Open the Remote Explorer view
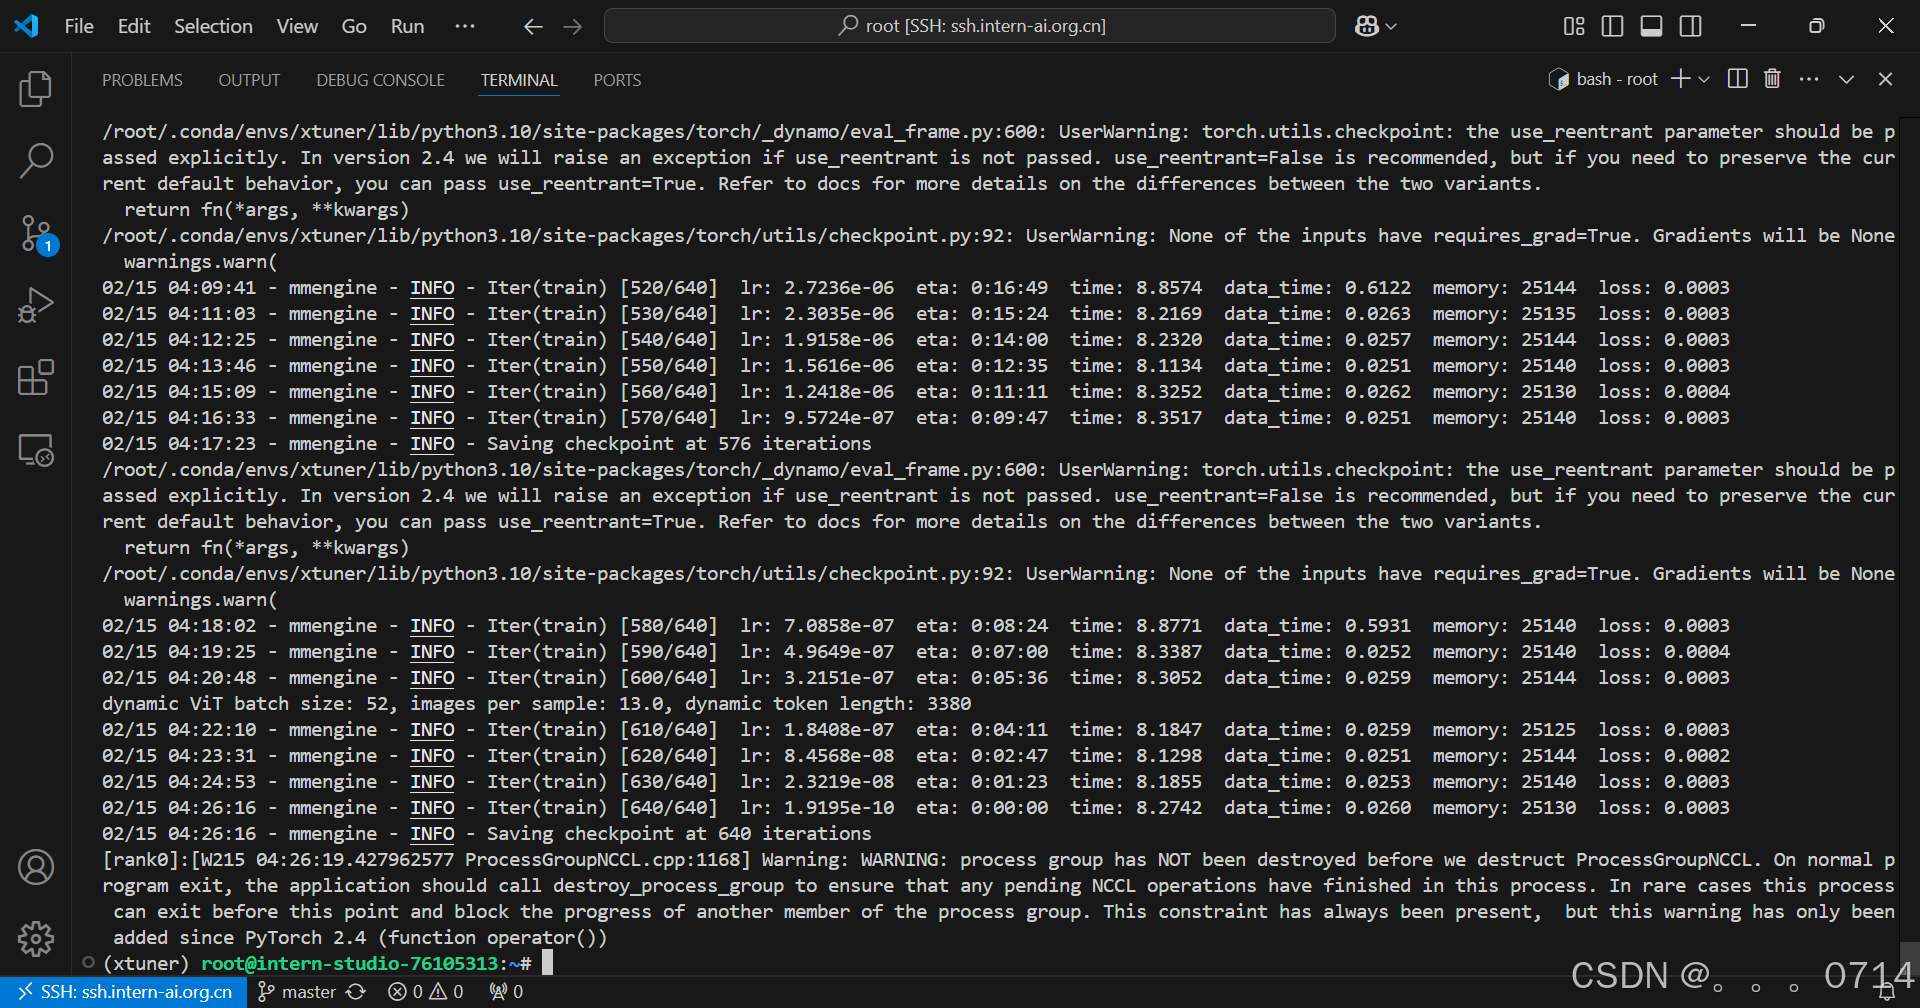Image resolution: width=1920 pixels, height=1008 pixels. tap(36, 450)
